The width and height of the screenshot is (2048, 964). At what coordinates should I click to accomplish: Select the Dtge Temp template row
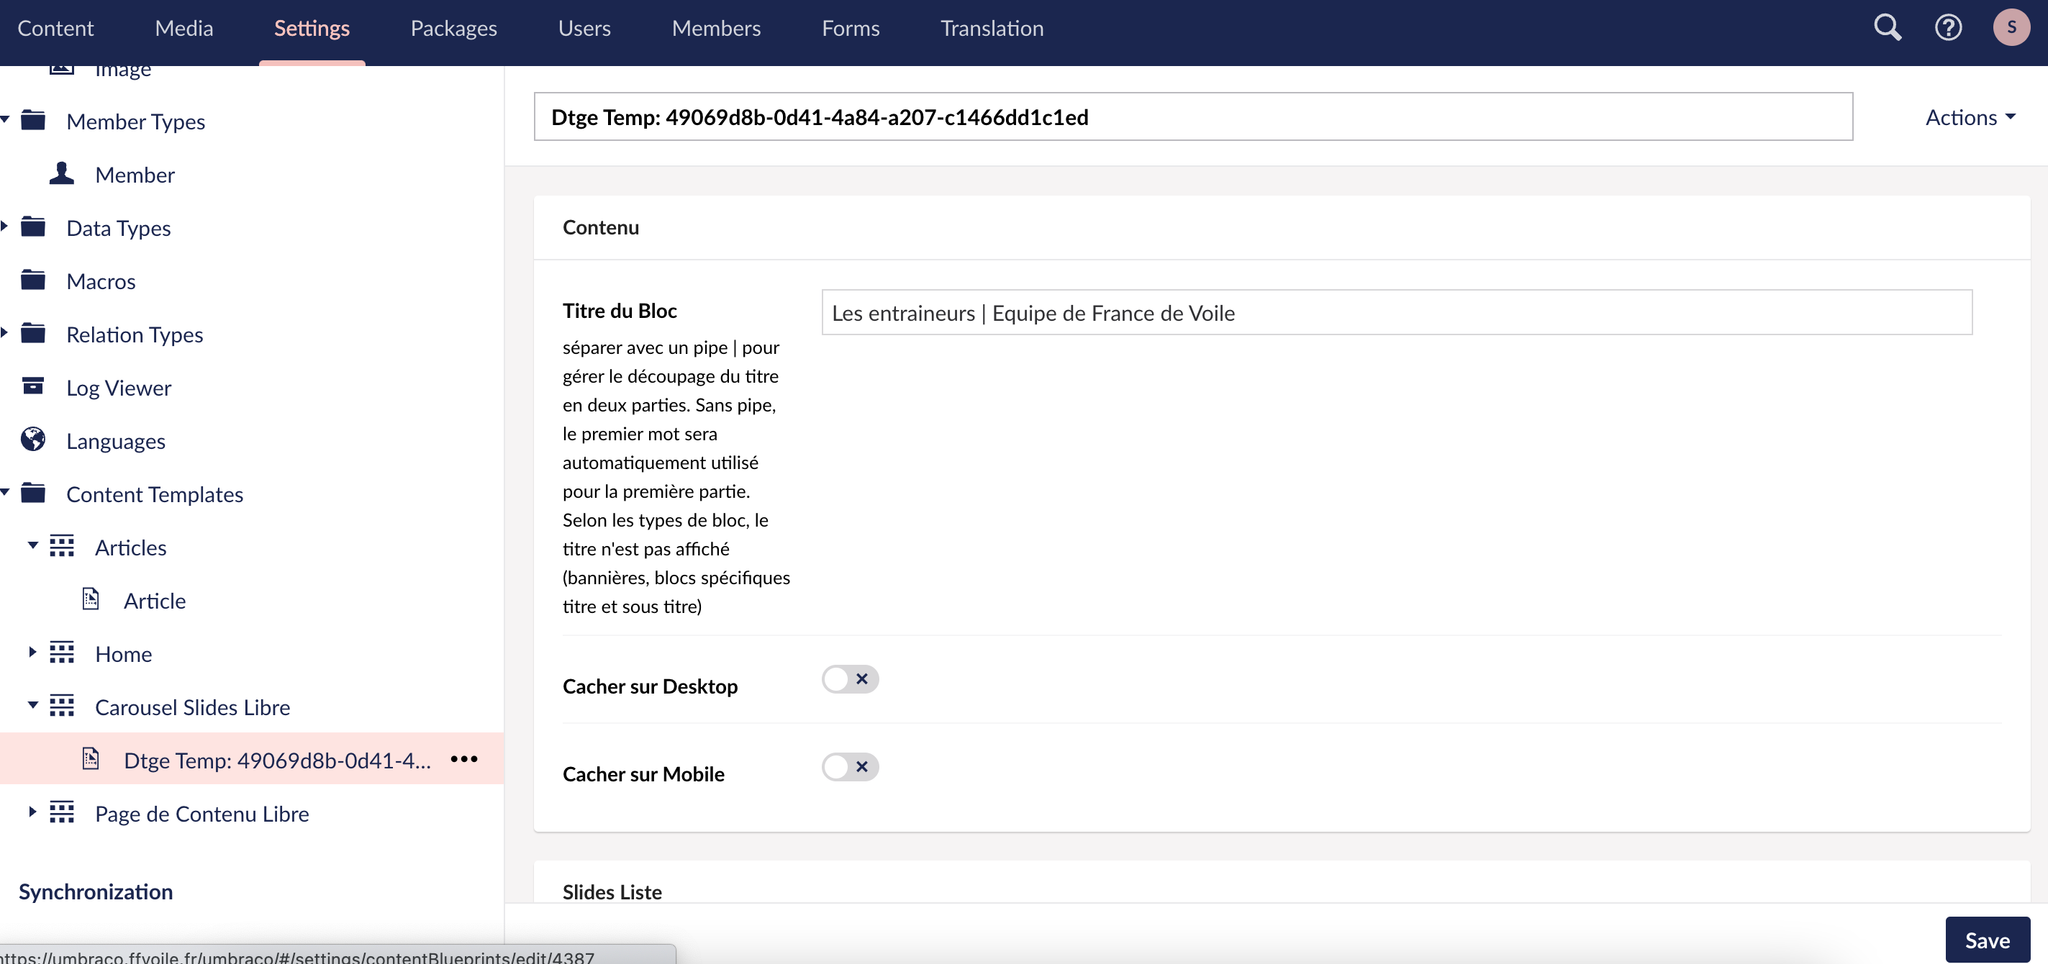tap(252, 759)
